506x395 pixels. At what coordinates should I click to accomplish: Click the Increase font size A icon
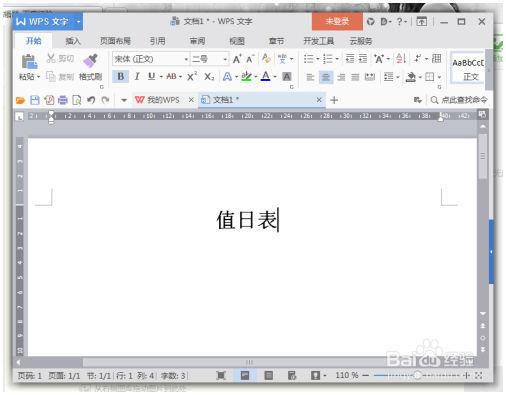click(237, 59)
